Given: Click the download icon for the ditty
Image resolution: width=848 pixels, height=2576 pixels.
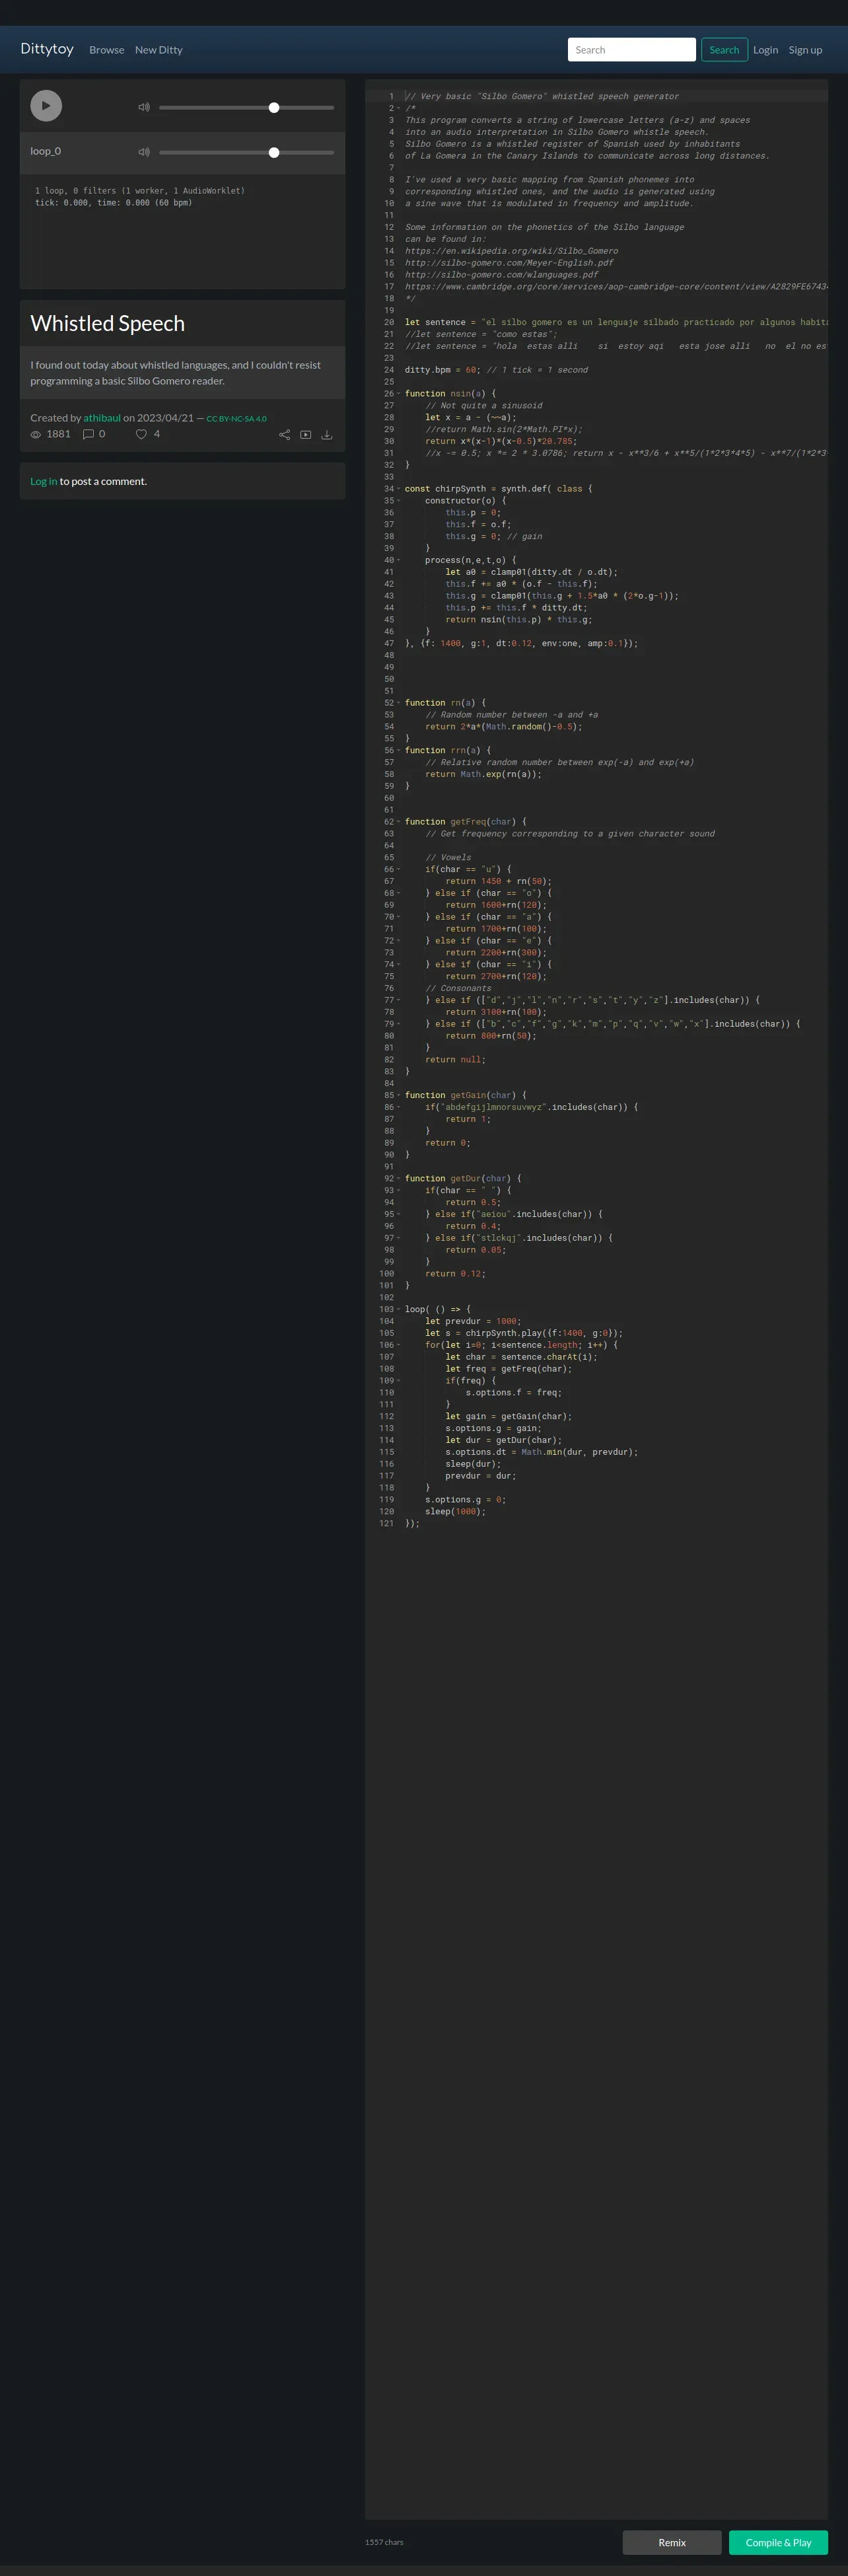Looking at the screenshot, I should 327,435.
